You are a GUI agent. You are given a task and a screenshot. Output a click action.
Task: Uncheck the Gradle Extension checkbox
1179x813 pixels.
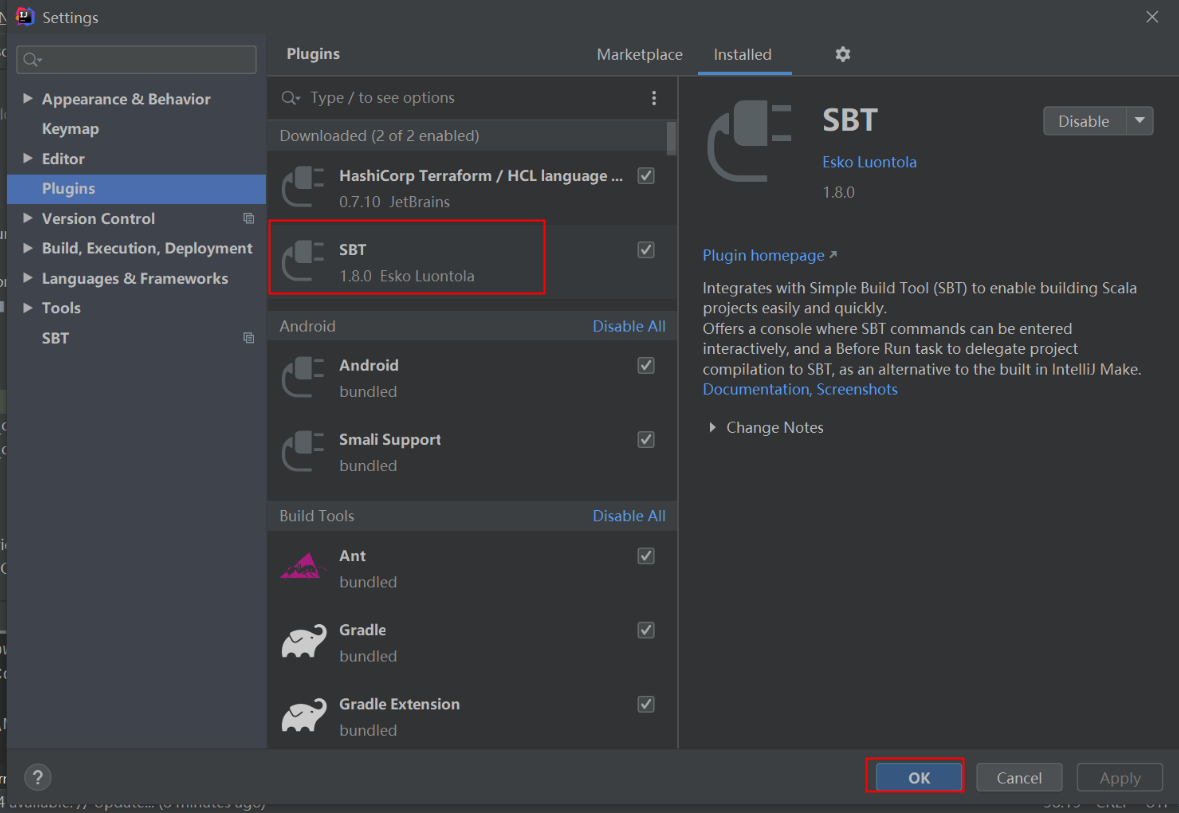click(646, 704)
